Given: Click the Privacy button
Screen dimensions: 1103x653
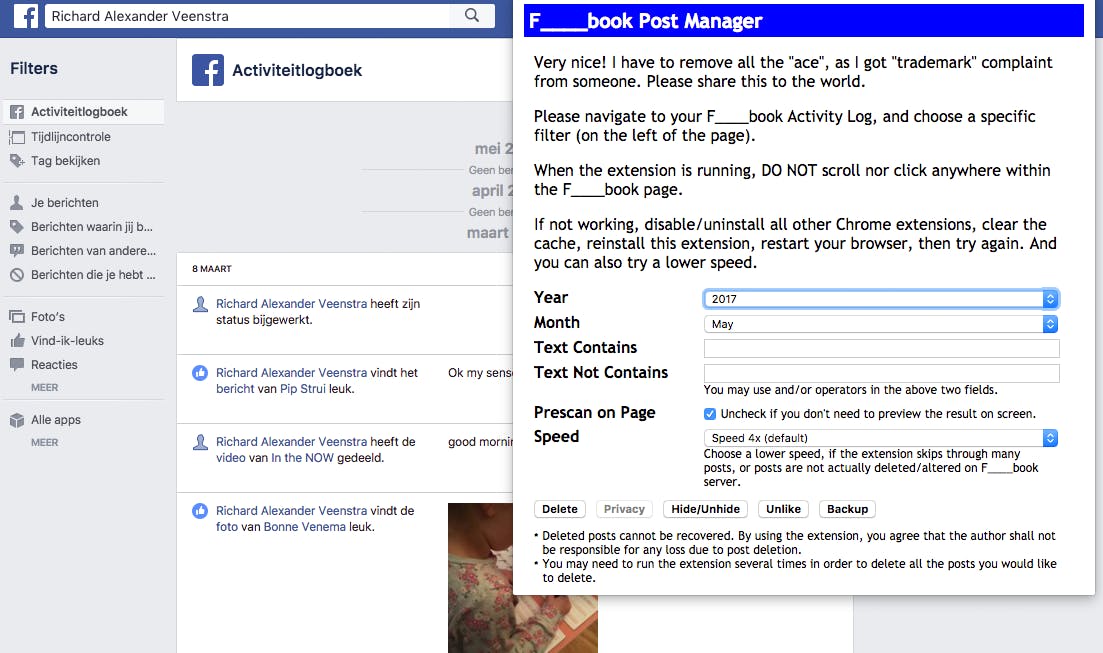Looking at the screenshot, I should click(624, 509).
